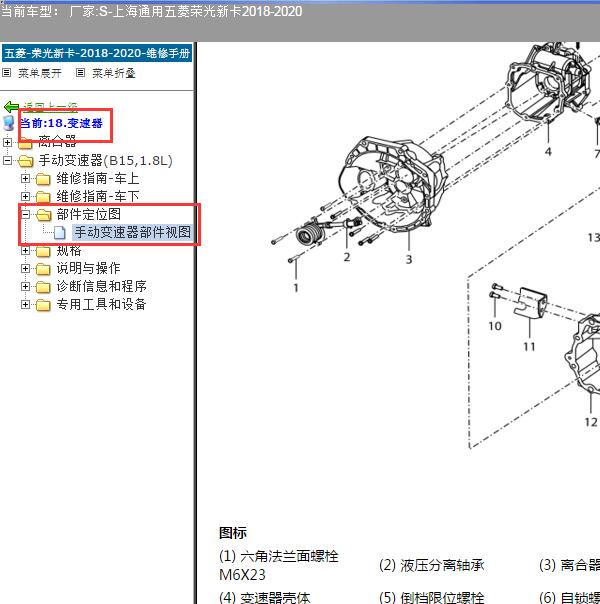The width and height of the screenshot is (600, 604).
Task: Click the menu expand icon (菜单展开)
Action: click(7, 72)
